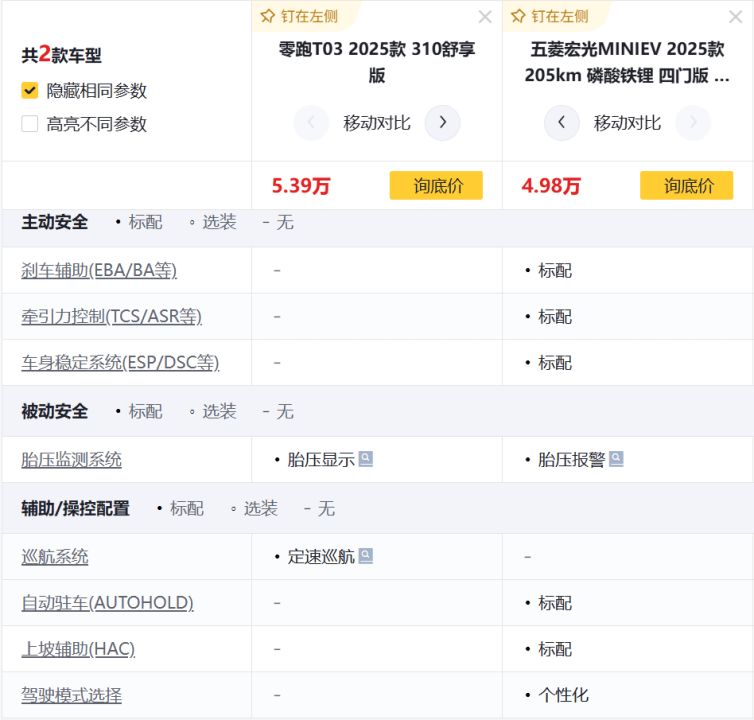Image resolution: width=754 pixels, height=720 pixels.
Task: Remove 零跑T03 from comparison
Action: [485, 17]
